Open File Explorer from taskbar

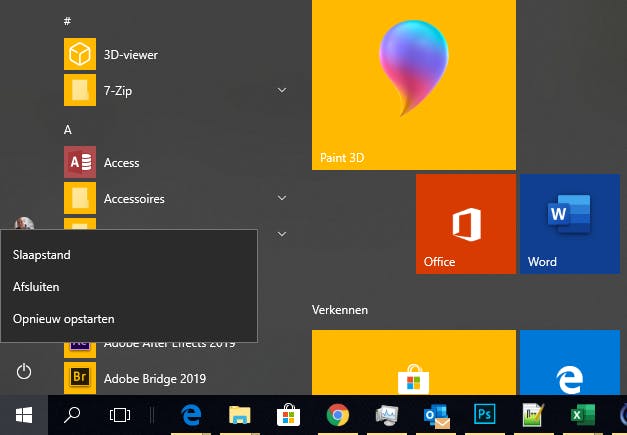point(240,415)
